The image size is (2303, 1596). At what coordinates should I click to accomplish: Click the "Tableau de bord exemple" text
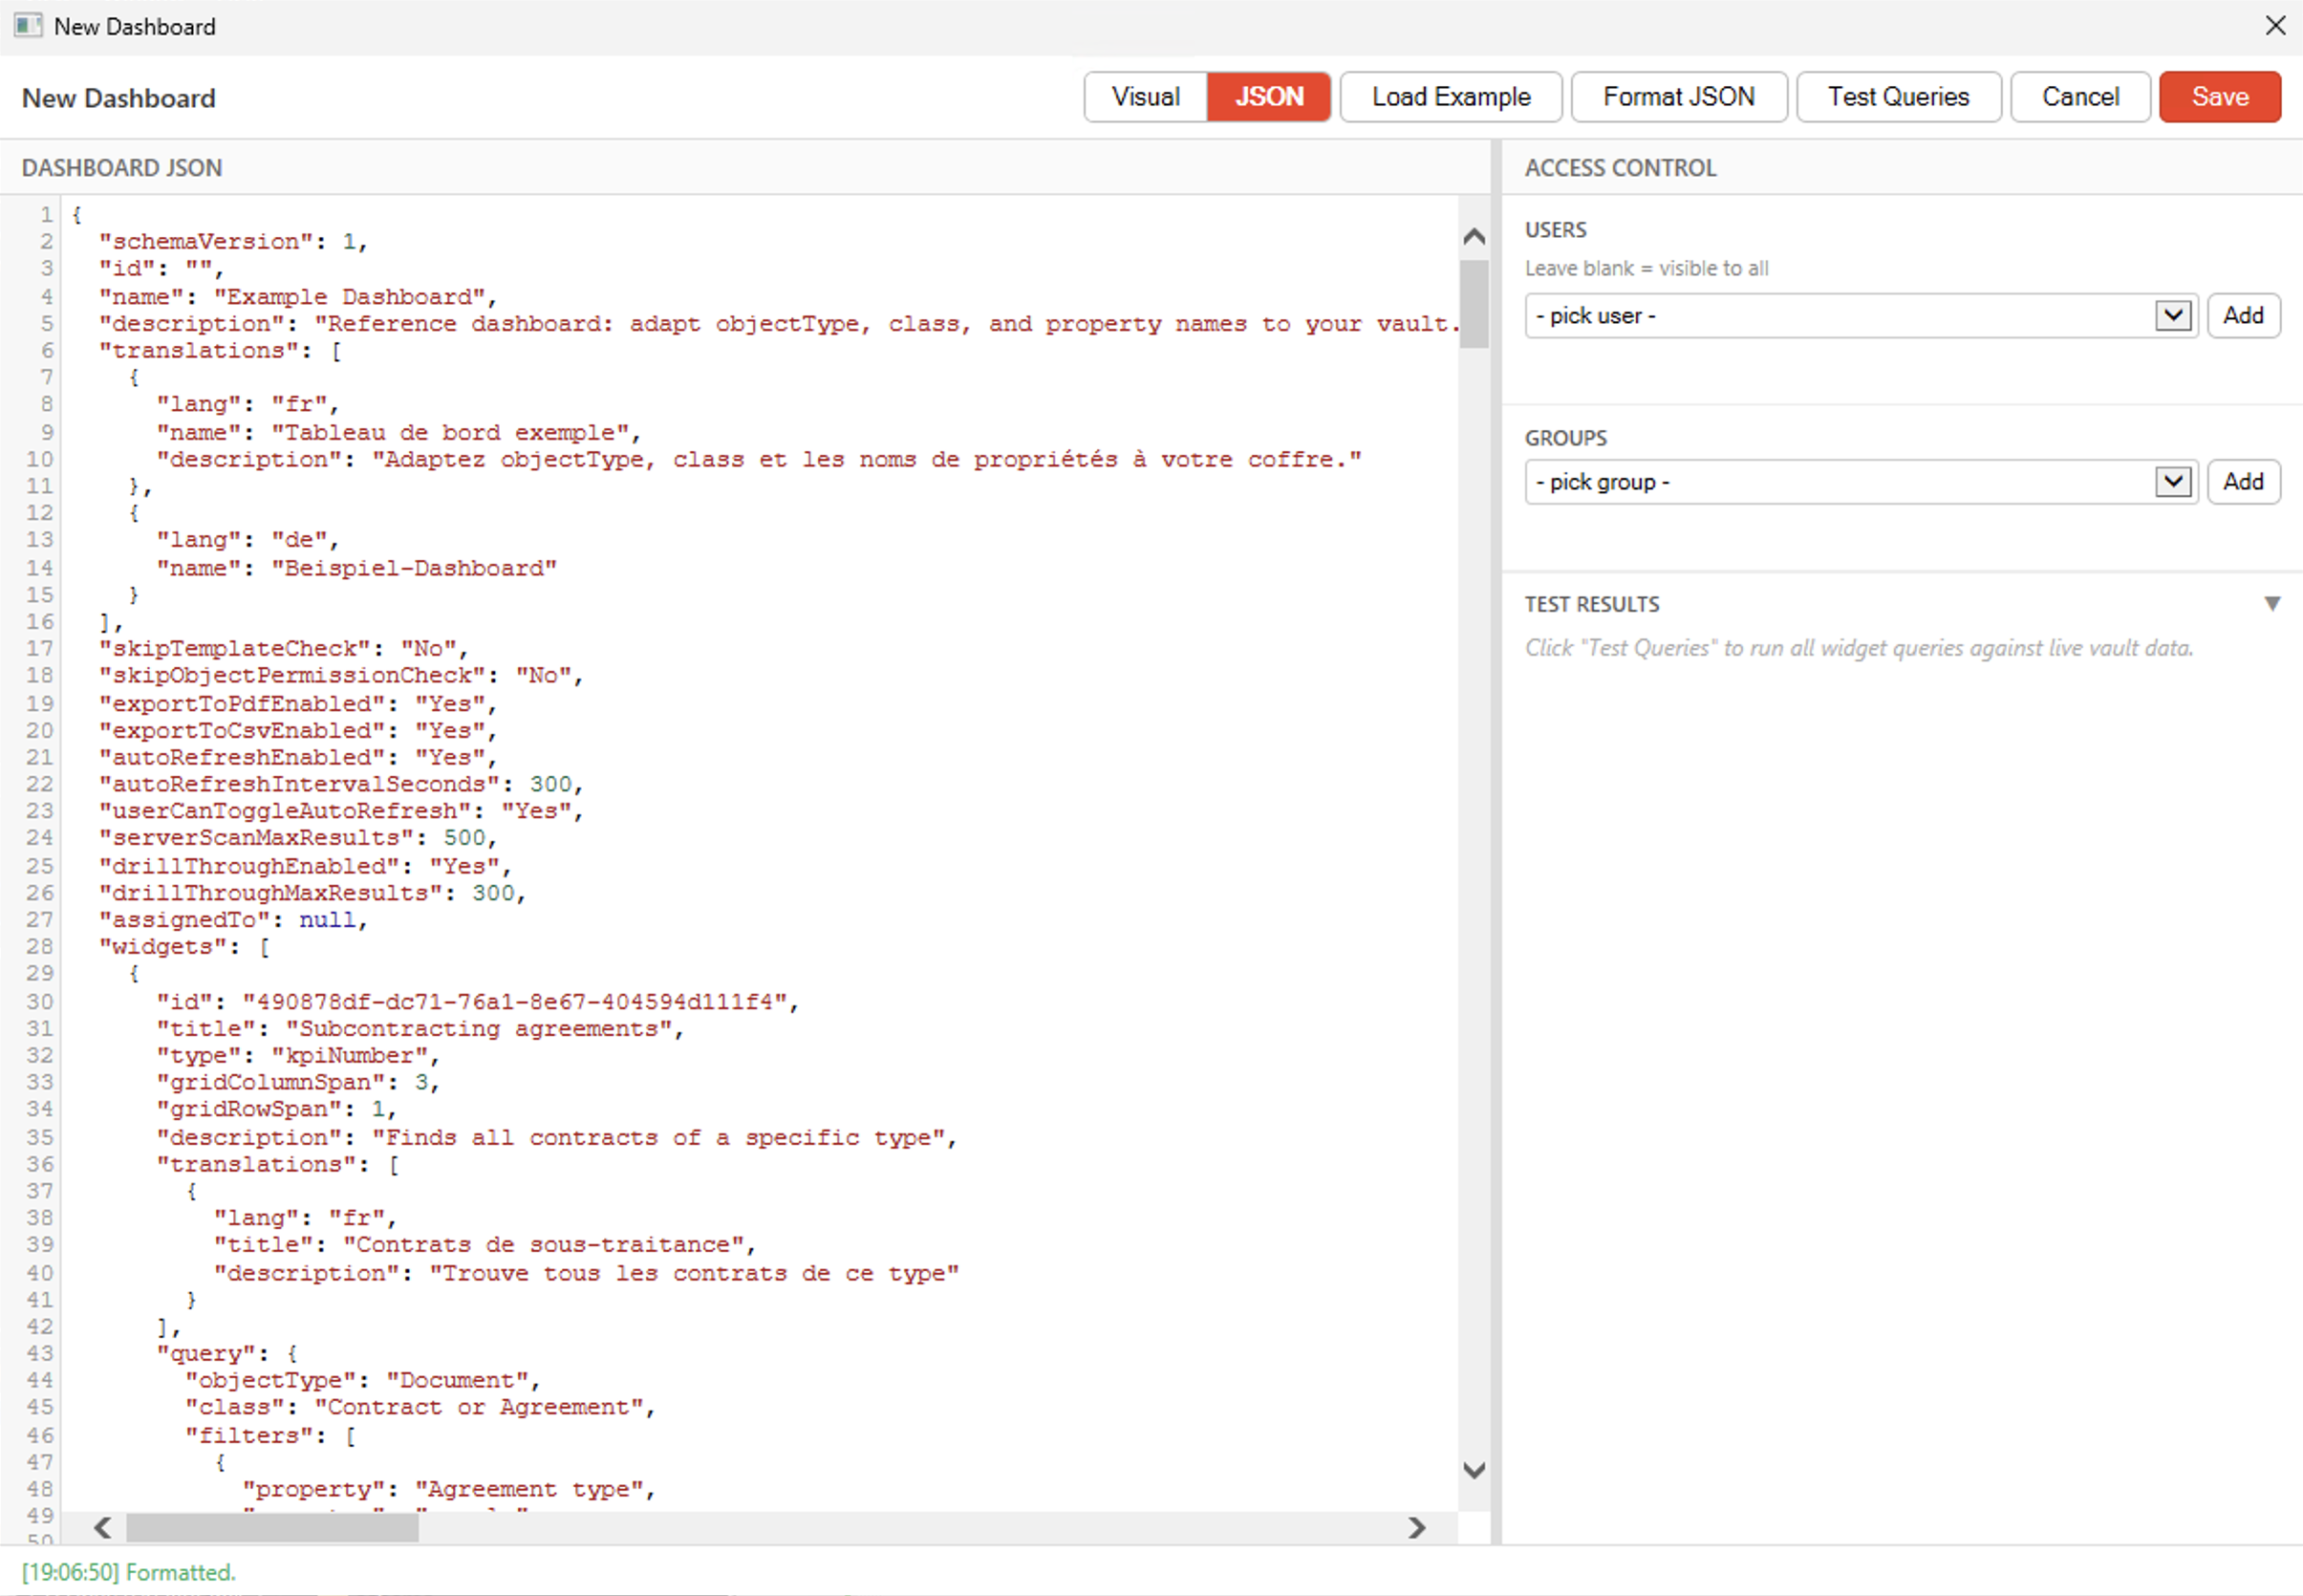[450, 433]
